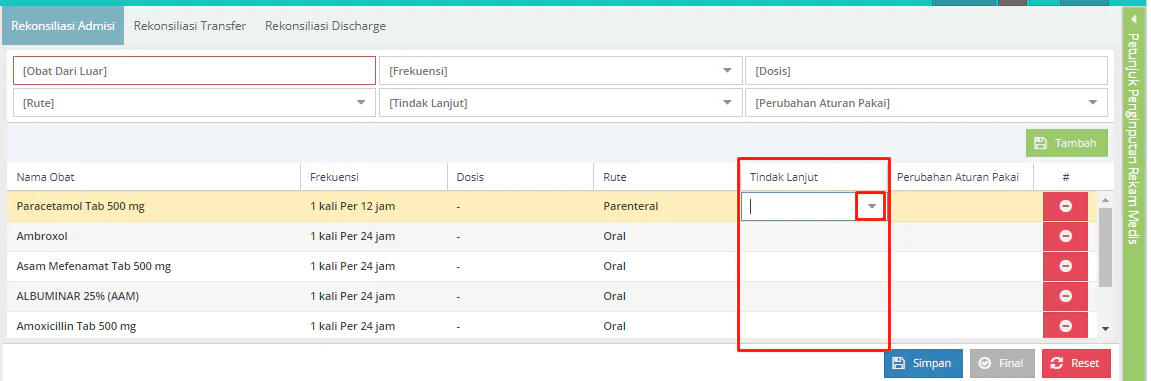This screenshot has height=381, width=1151.
Task: Click the table's scroll down arrow
Action: click(x=1105, y=329)
